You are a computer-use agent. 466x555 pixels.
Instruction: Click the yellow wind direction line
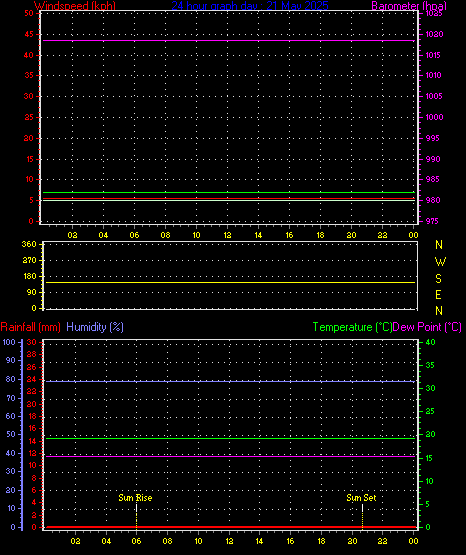pyautogui.click(x=230, y=282)
